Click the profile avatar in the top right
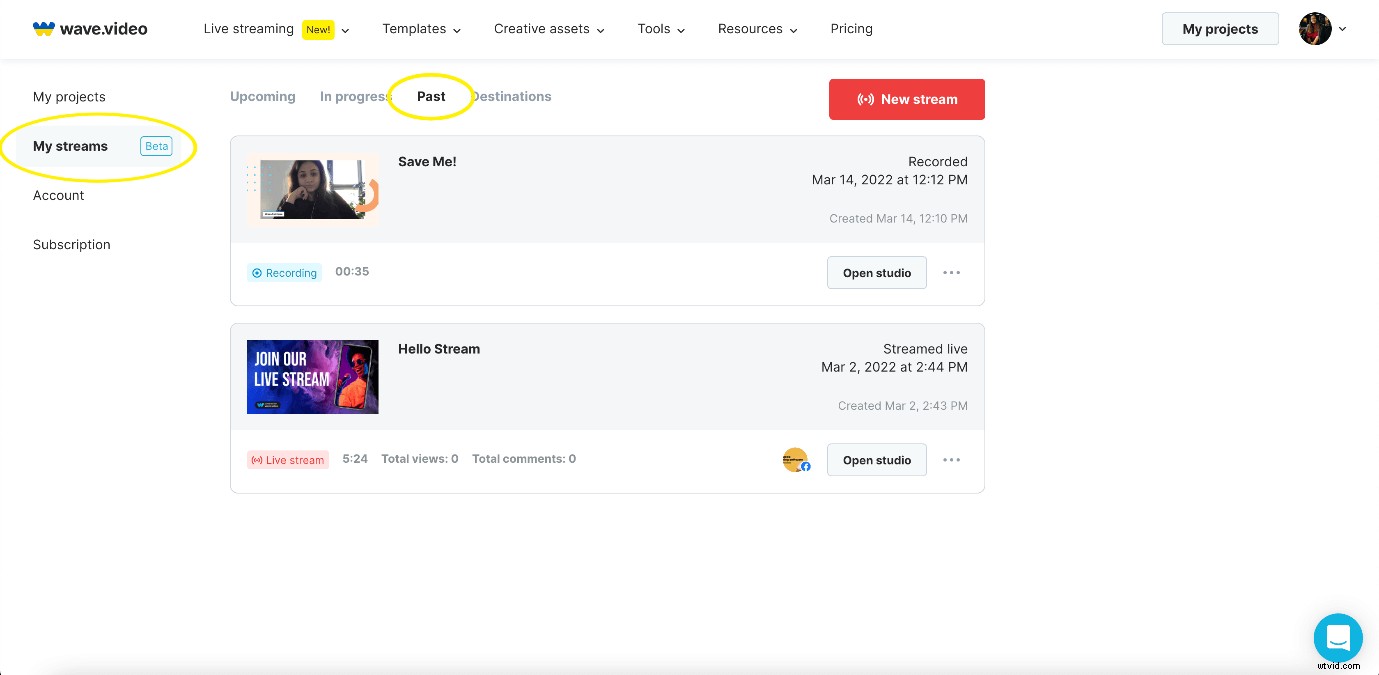 (1315, 29)
